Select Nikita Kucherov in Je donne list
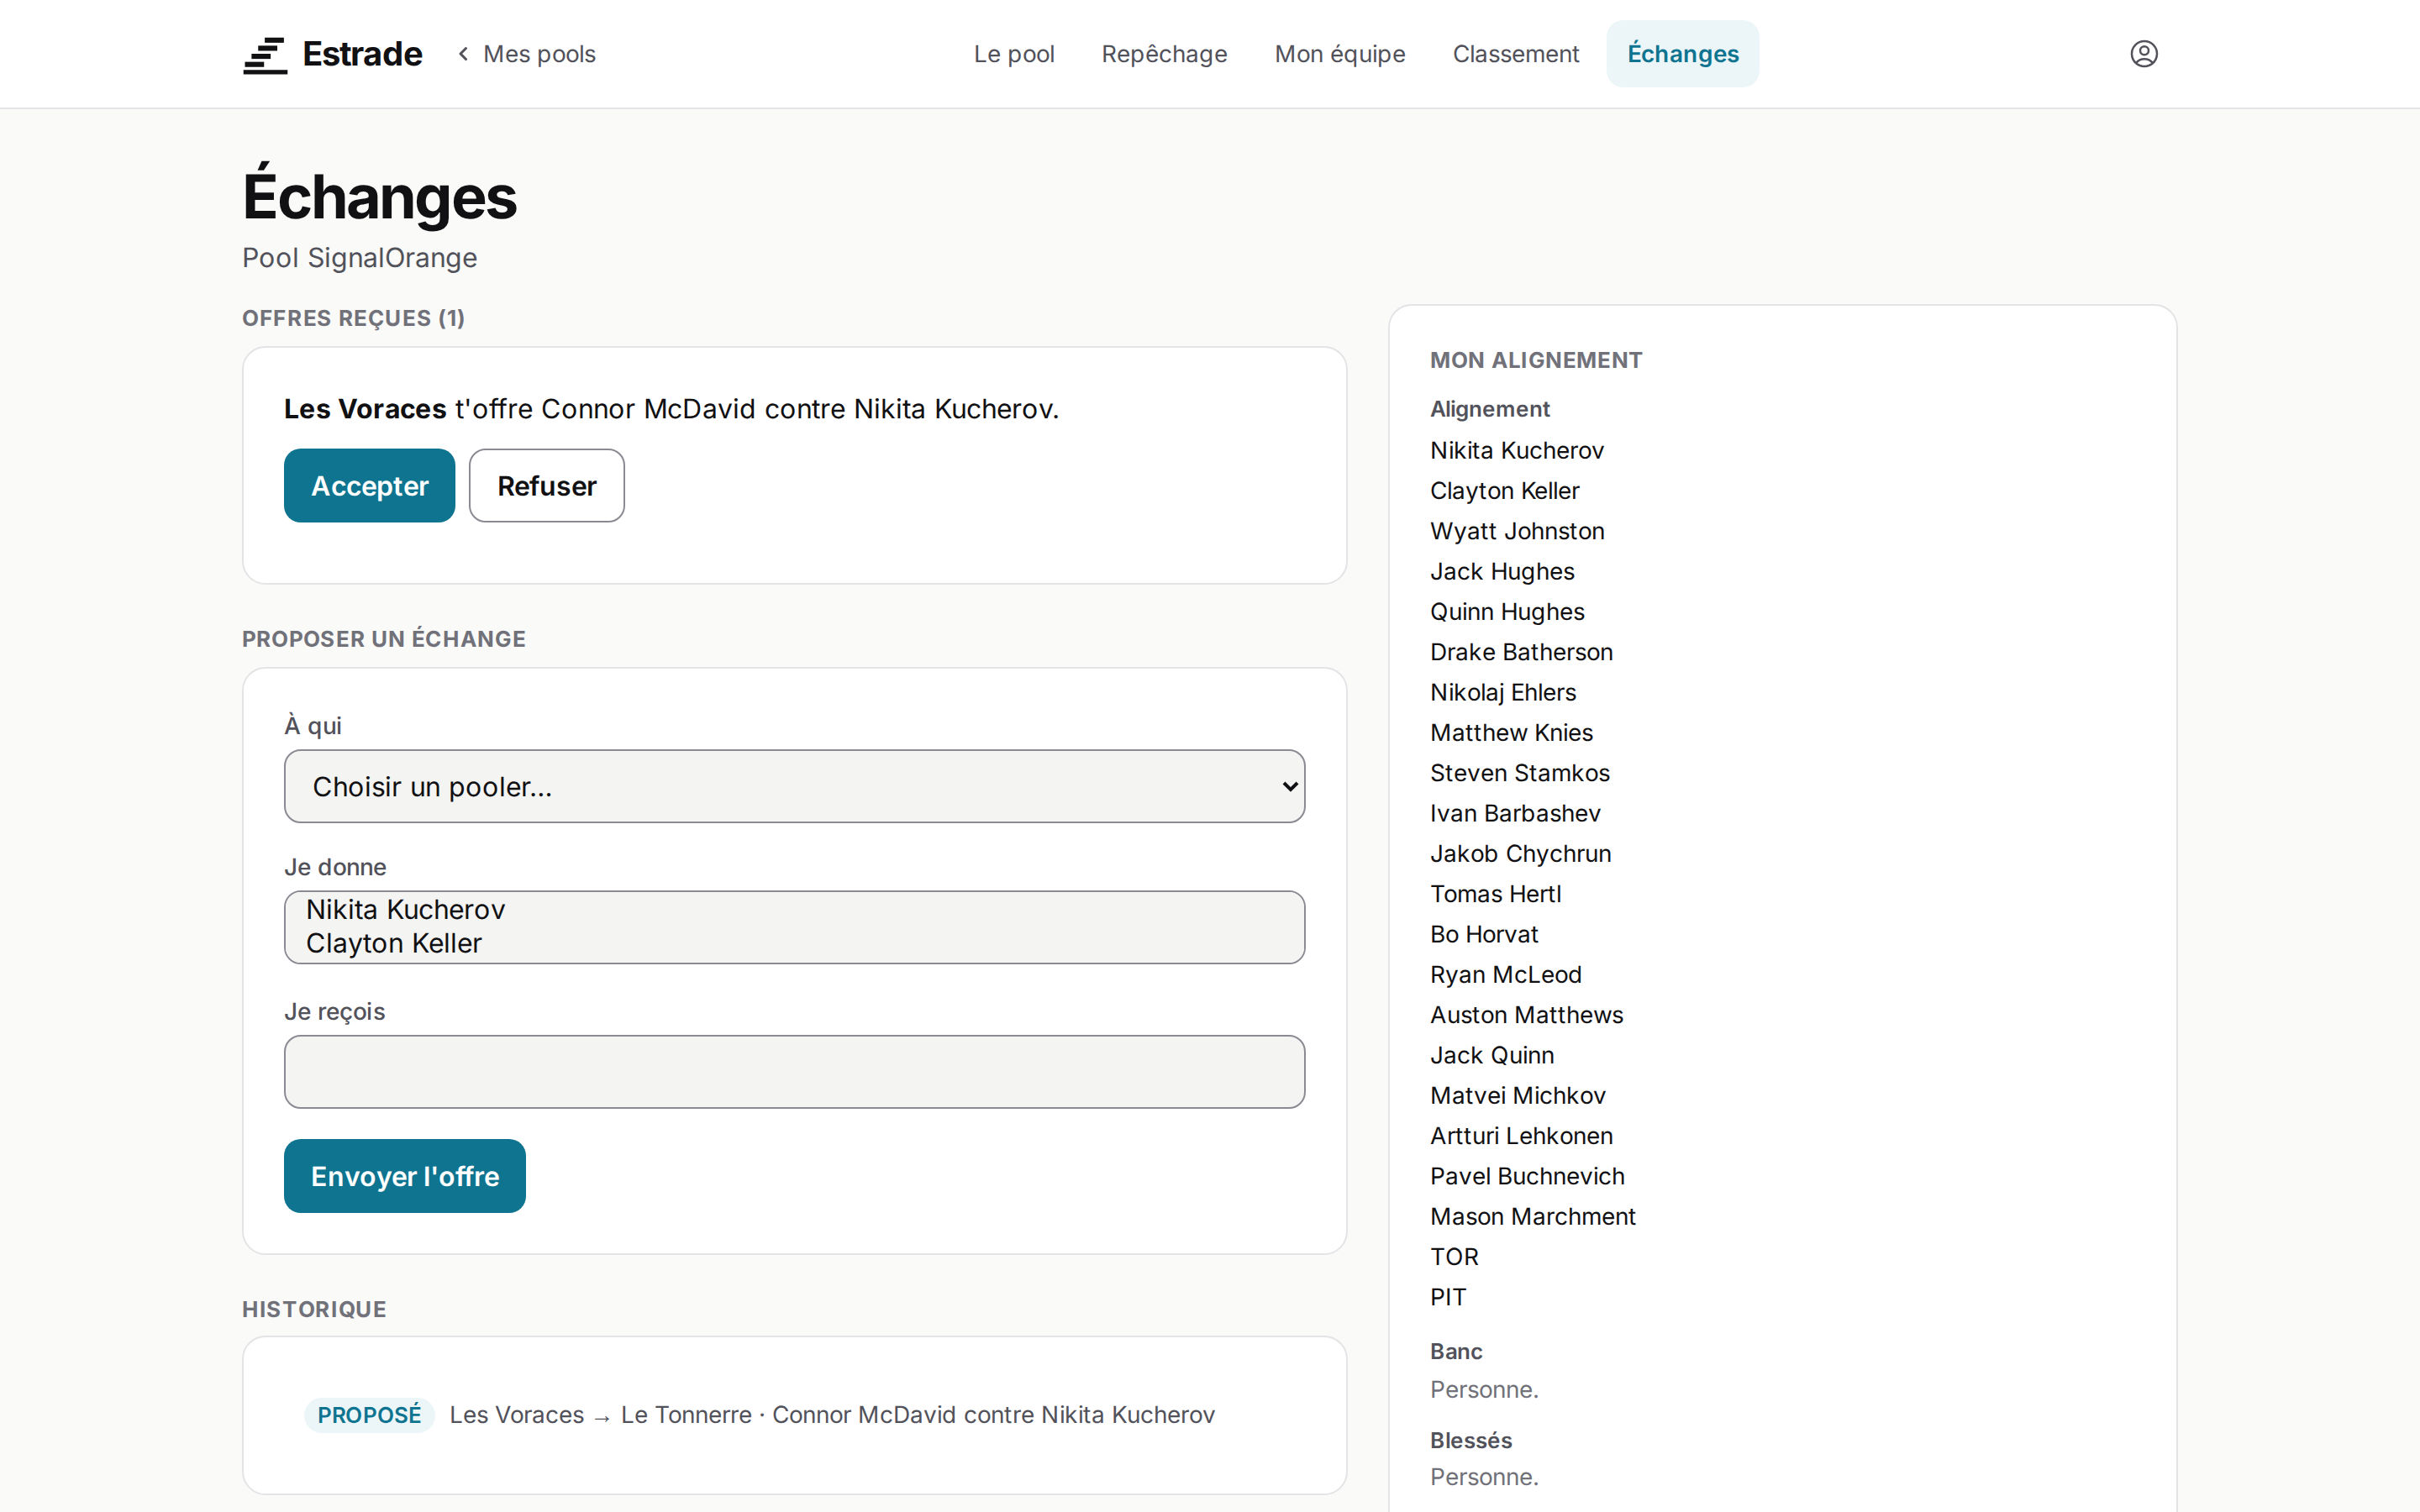 pyautogui.click(x=794, y=909)
